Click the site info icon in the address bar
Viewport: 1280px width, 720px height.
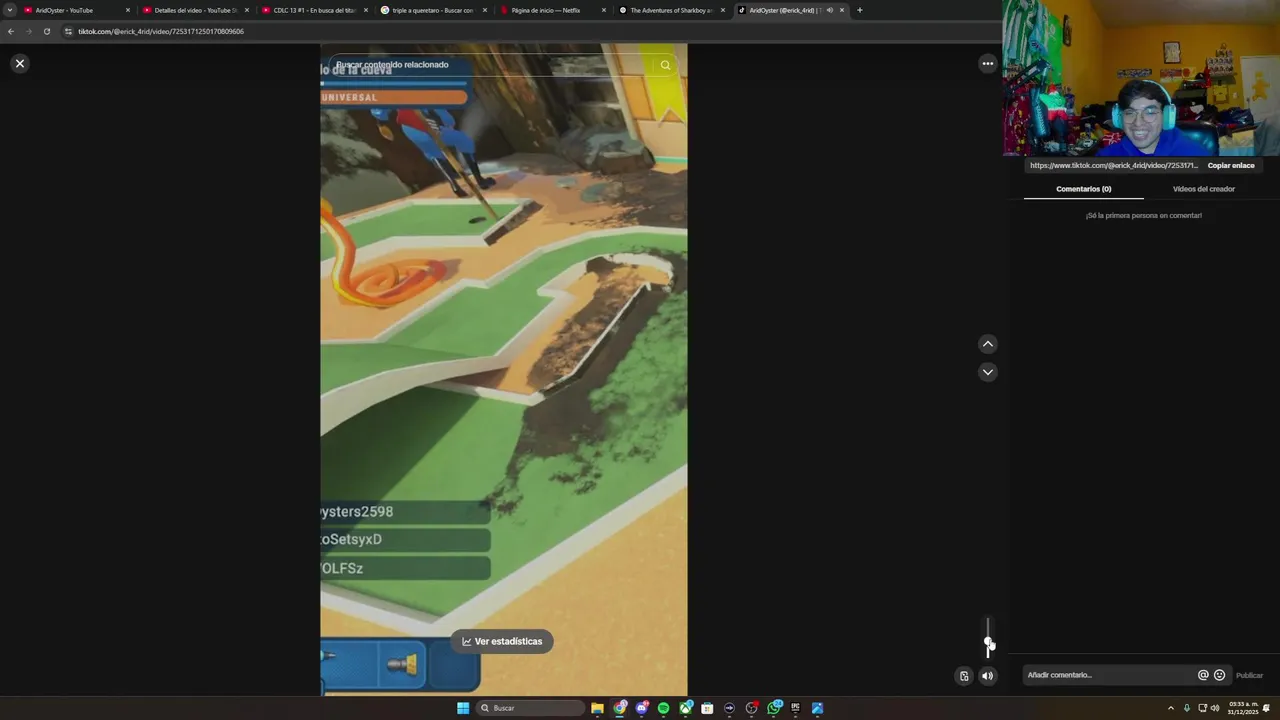click(x=68, y=31)
